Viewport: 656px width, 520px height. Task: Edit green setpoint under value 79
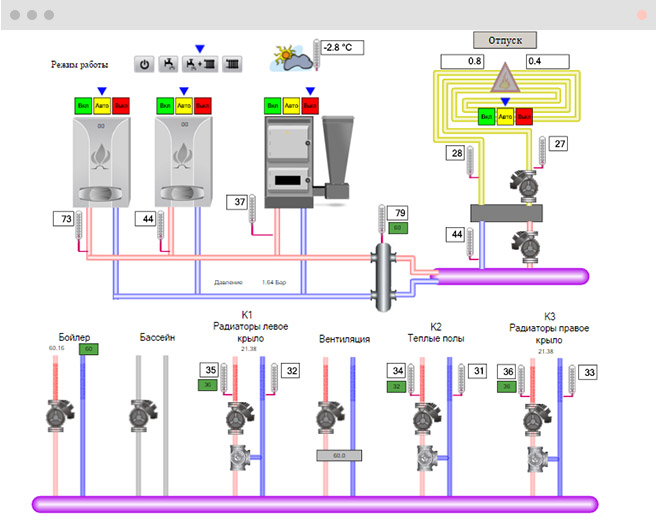click(398, 228)
